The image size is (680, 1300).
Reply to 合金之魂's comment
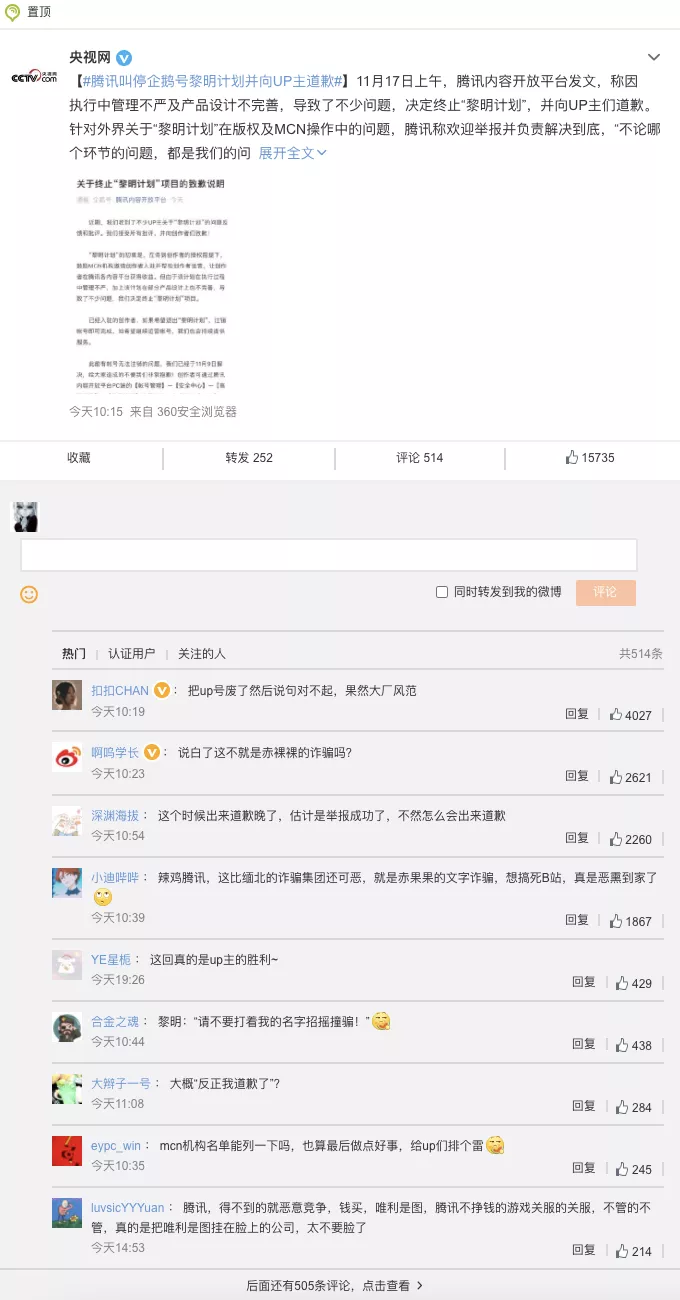(584, 1044)
